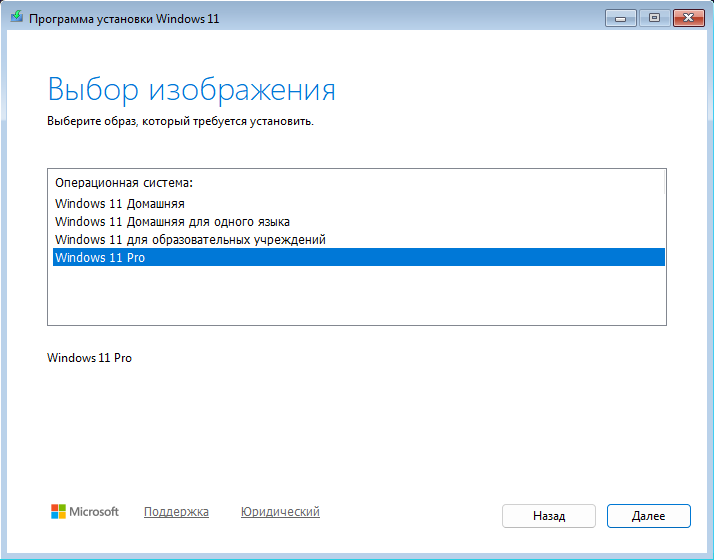Pick Windows 11 для образовательных учреждений
Image resolution: width=714 pixels, height=560 pixels.
click(x=359, y=239)
